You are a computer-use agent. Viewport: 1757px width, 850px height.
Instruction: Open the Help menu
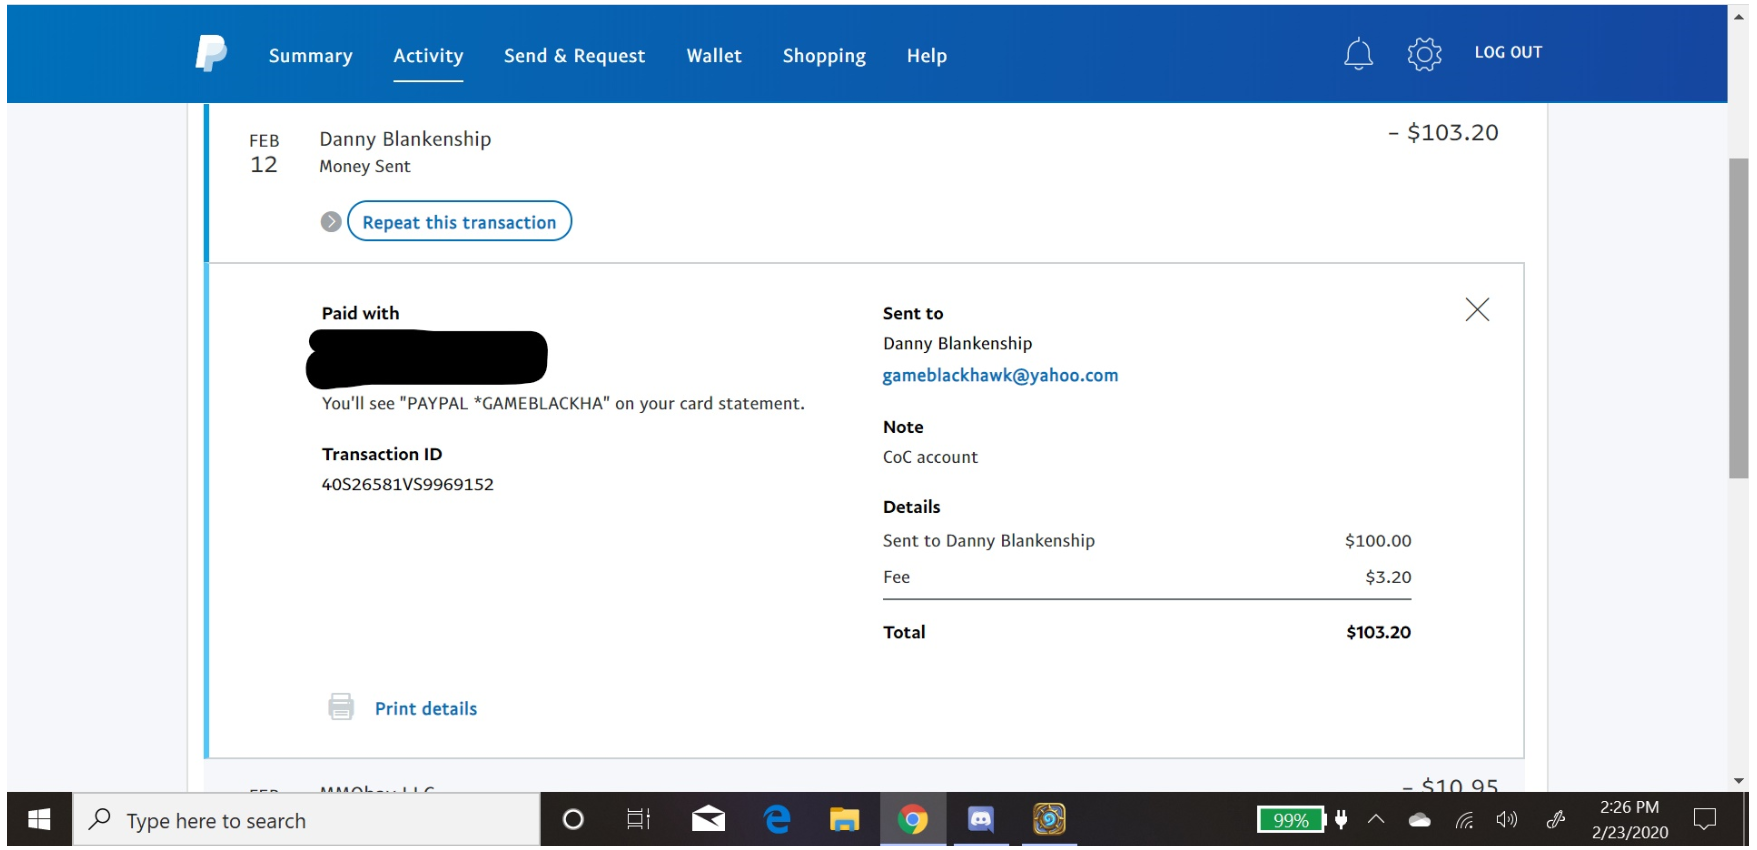tap(927, 56)
